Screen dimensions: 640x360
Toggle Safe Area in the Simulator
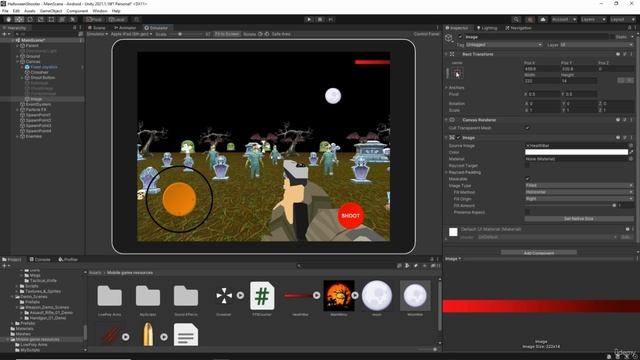coord(281,34)
